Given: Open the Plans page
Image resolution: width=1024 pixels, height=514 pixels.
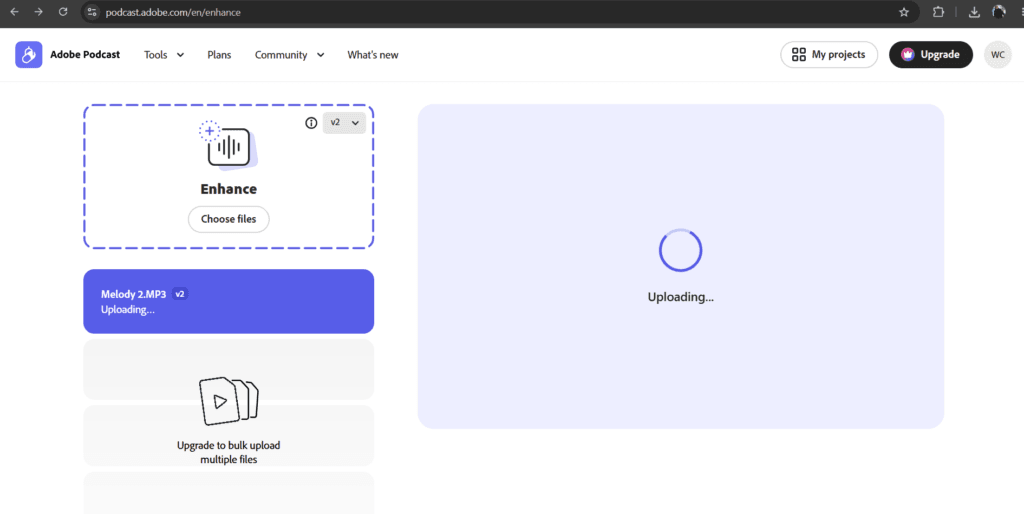Looking at the screenshot, I should coord(219,55).
